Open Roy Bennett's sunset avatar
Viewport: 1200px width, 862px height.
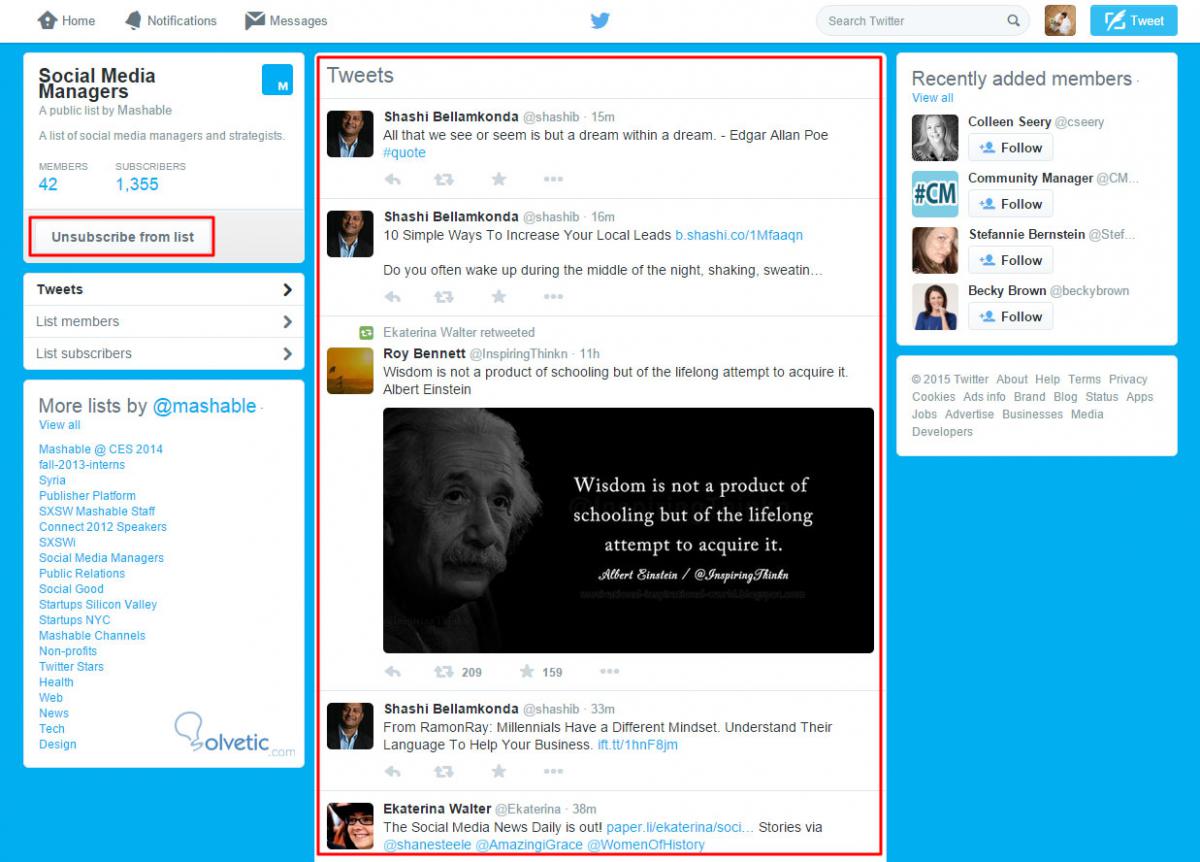click(350, 371)
